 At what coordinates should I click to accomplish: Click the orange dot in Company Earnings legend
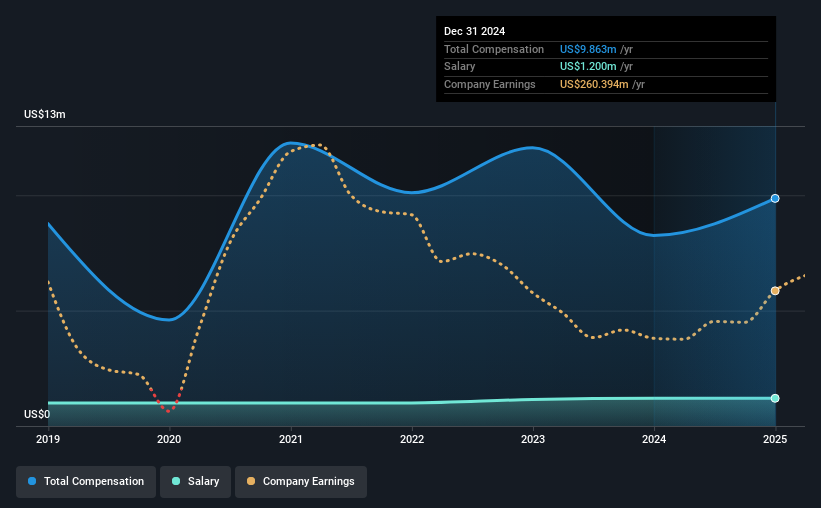click(251, 481)
